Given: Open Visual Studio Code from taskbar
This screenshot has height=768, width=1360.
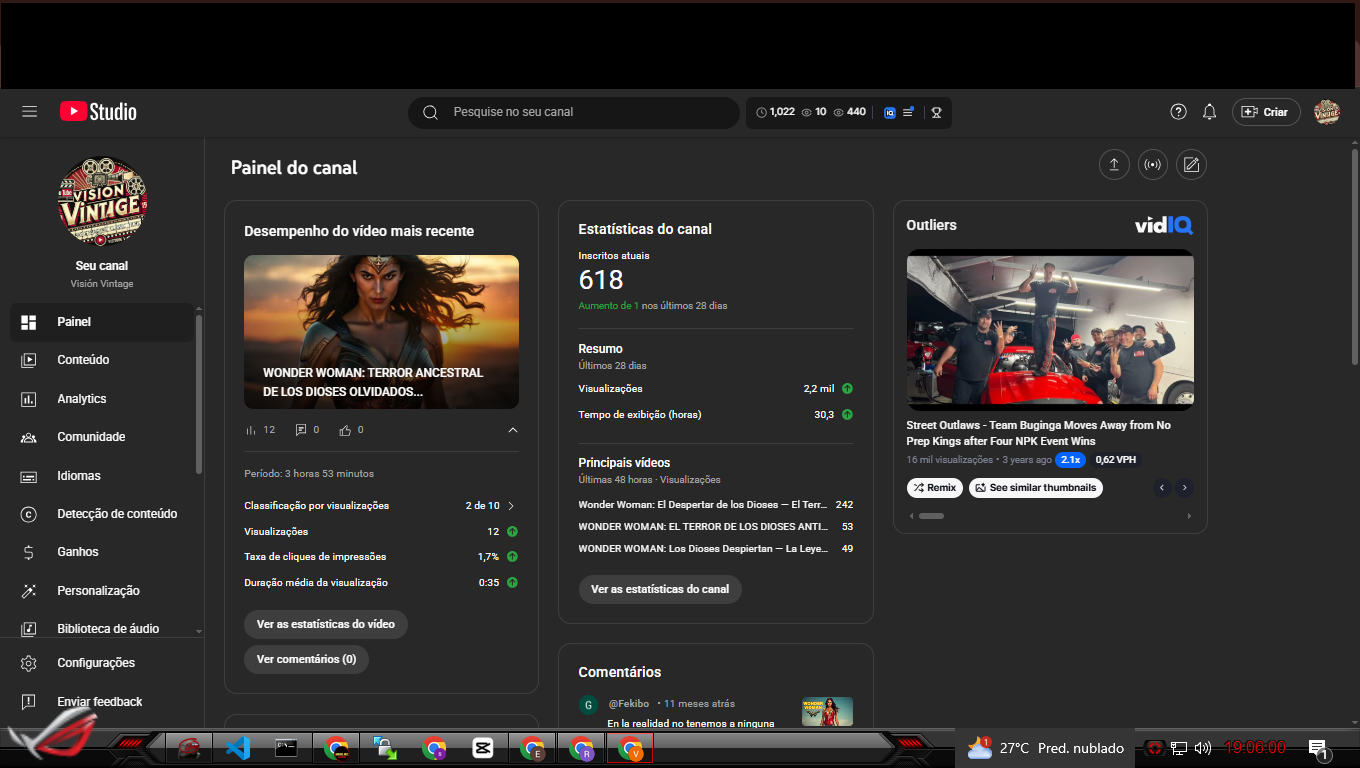Looking at the screenshot, I should point(237,747).
